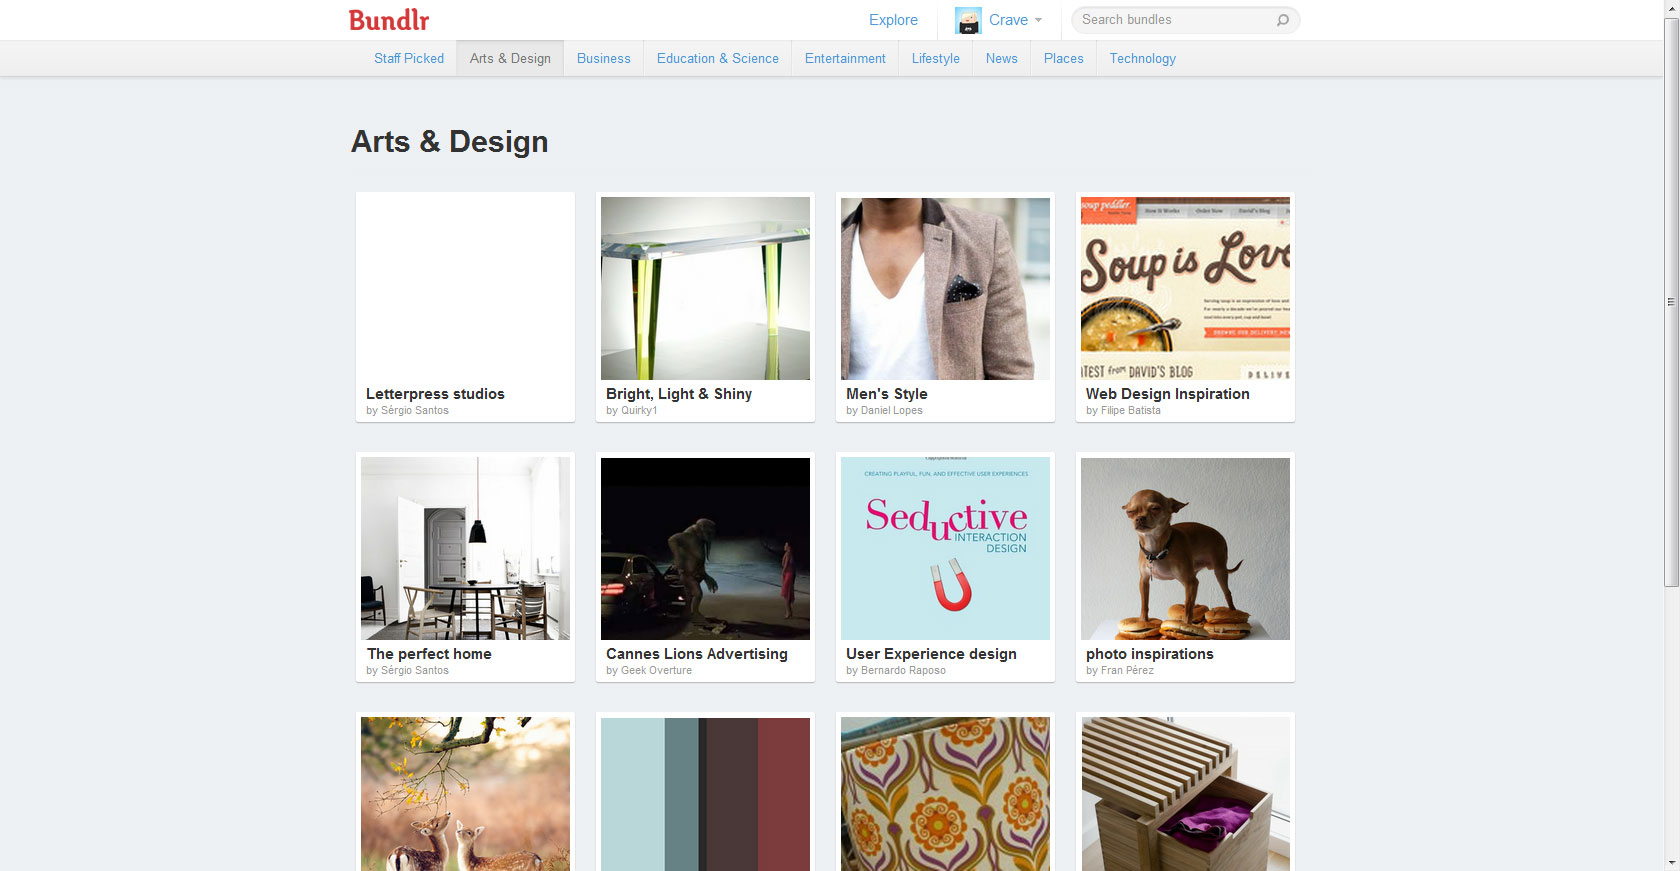The width and height of the screenshot is (1680, 871).
Task: Open the deer under autumn tree photo
Action: pos(465,794)
